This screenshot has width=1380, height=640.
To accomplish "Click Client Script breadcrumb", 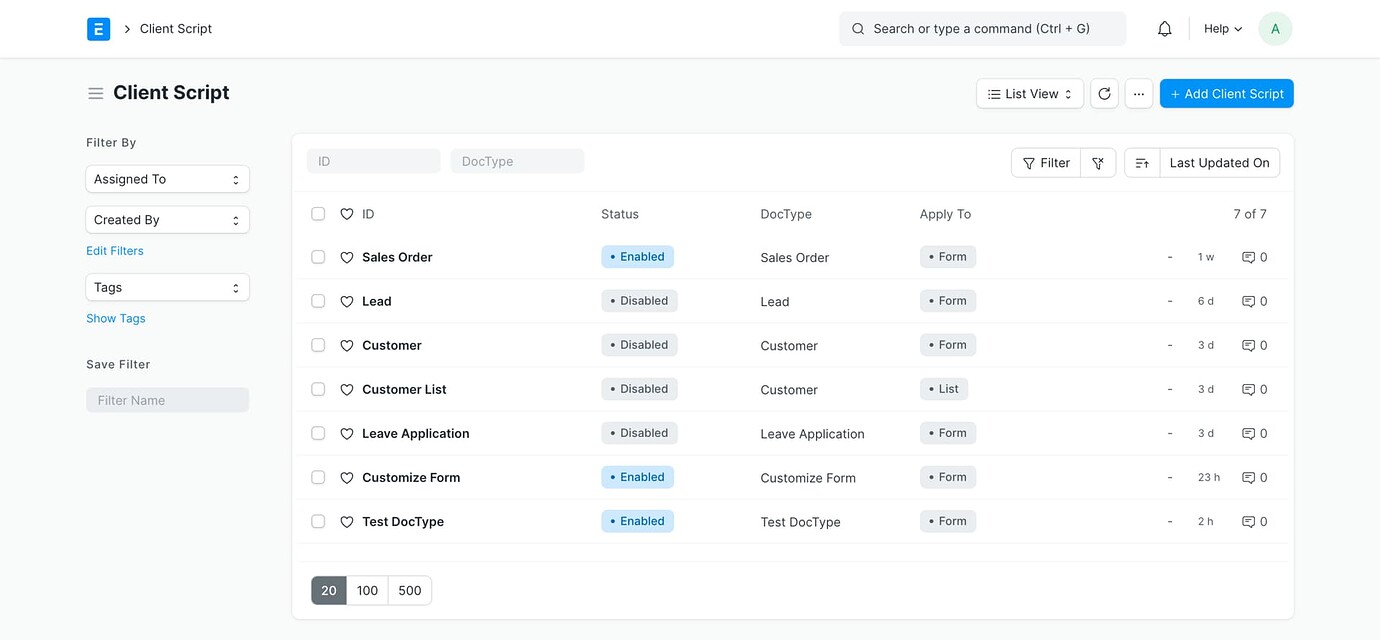I will (176, 29).
